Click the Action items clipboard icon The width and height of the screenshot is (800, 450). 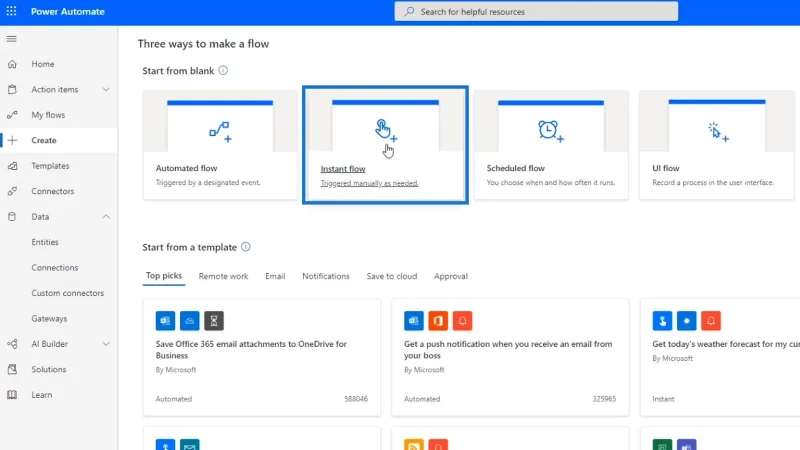12,89
